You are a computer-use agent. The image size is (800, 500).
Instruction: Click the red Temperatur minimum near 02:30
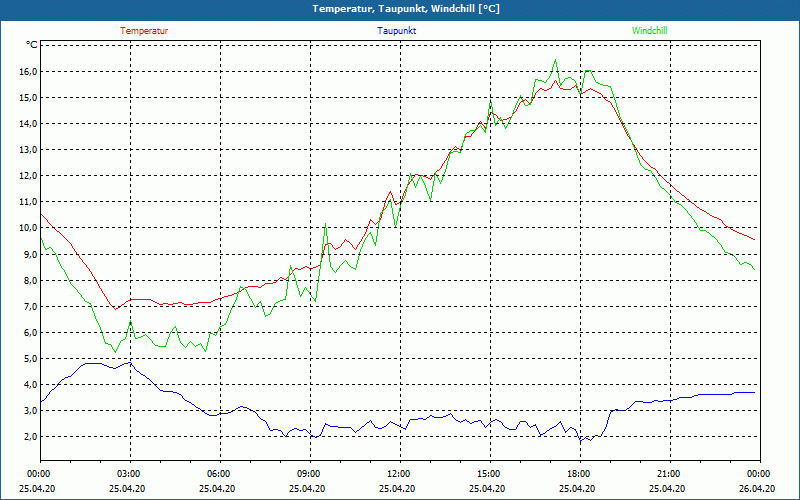[115, 309]
